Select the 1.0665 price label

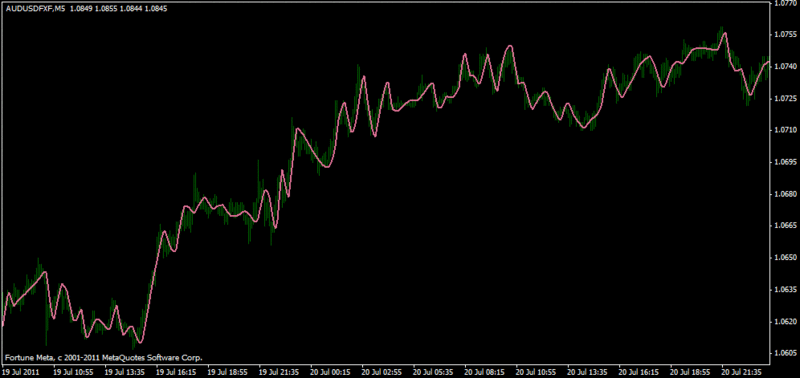coord(786,225)
